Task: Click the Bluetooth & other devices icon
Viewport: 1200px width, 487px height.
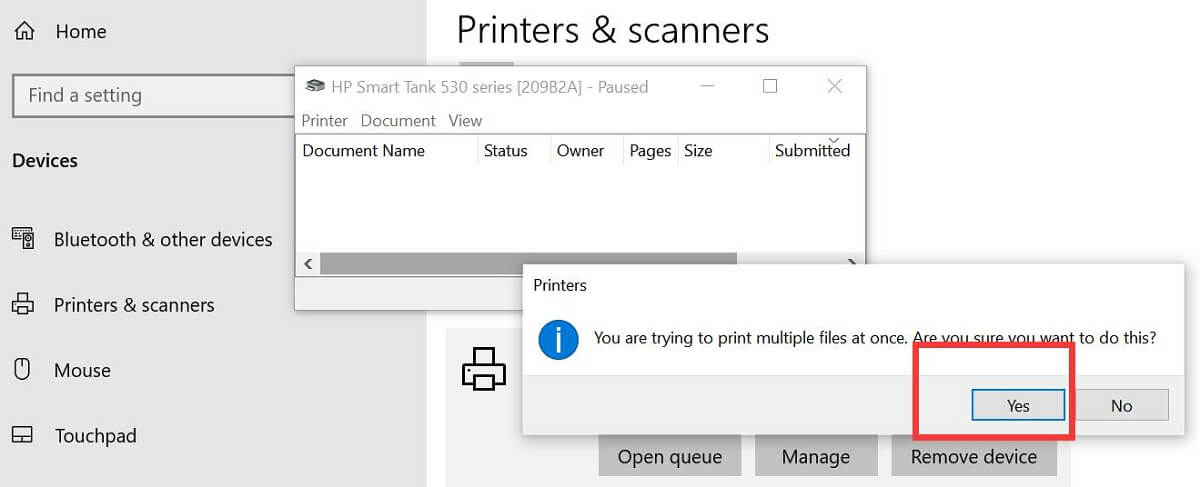Action: click(22, 239)
